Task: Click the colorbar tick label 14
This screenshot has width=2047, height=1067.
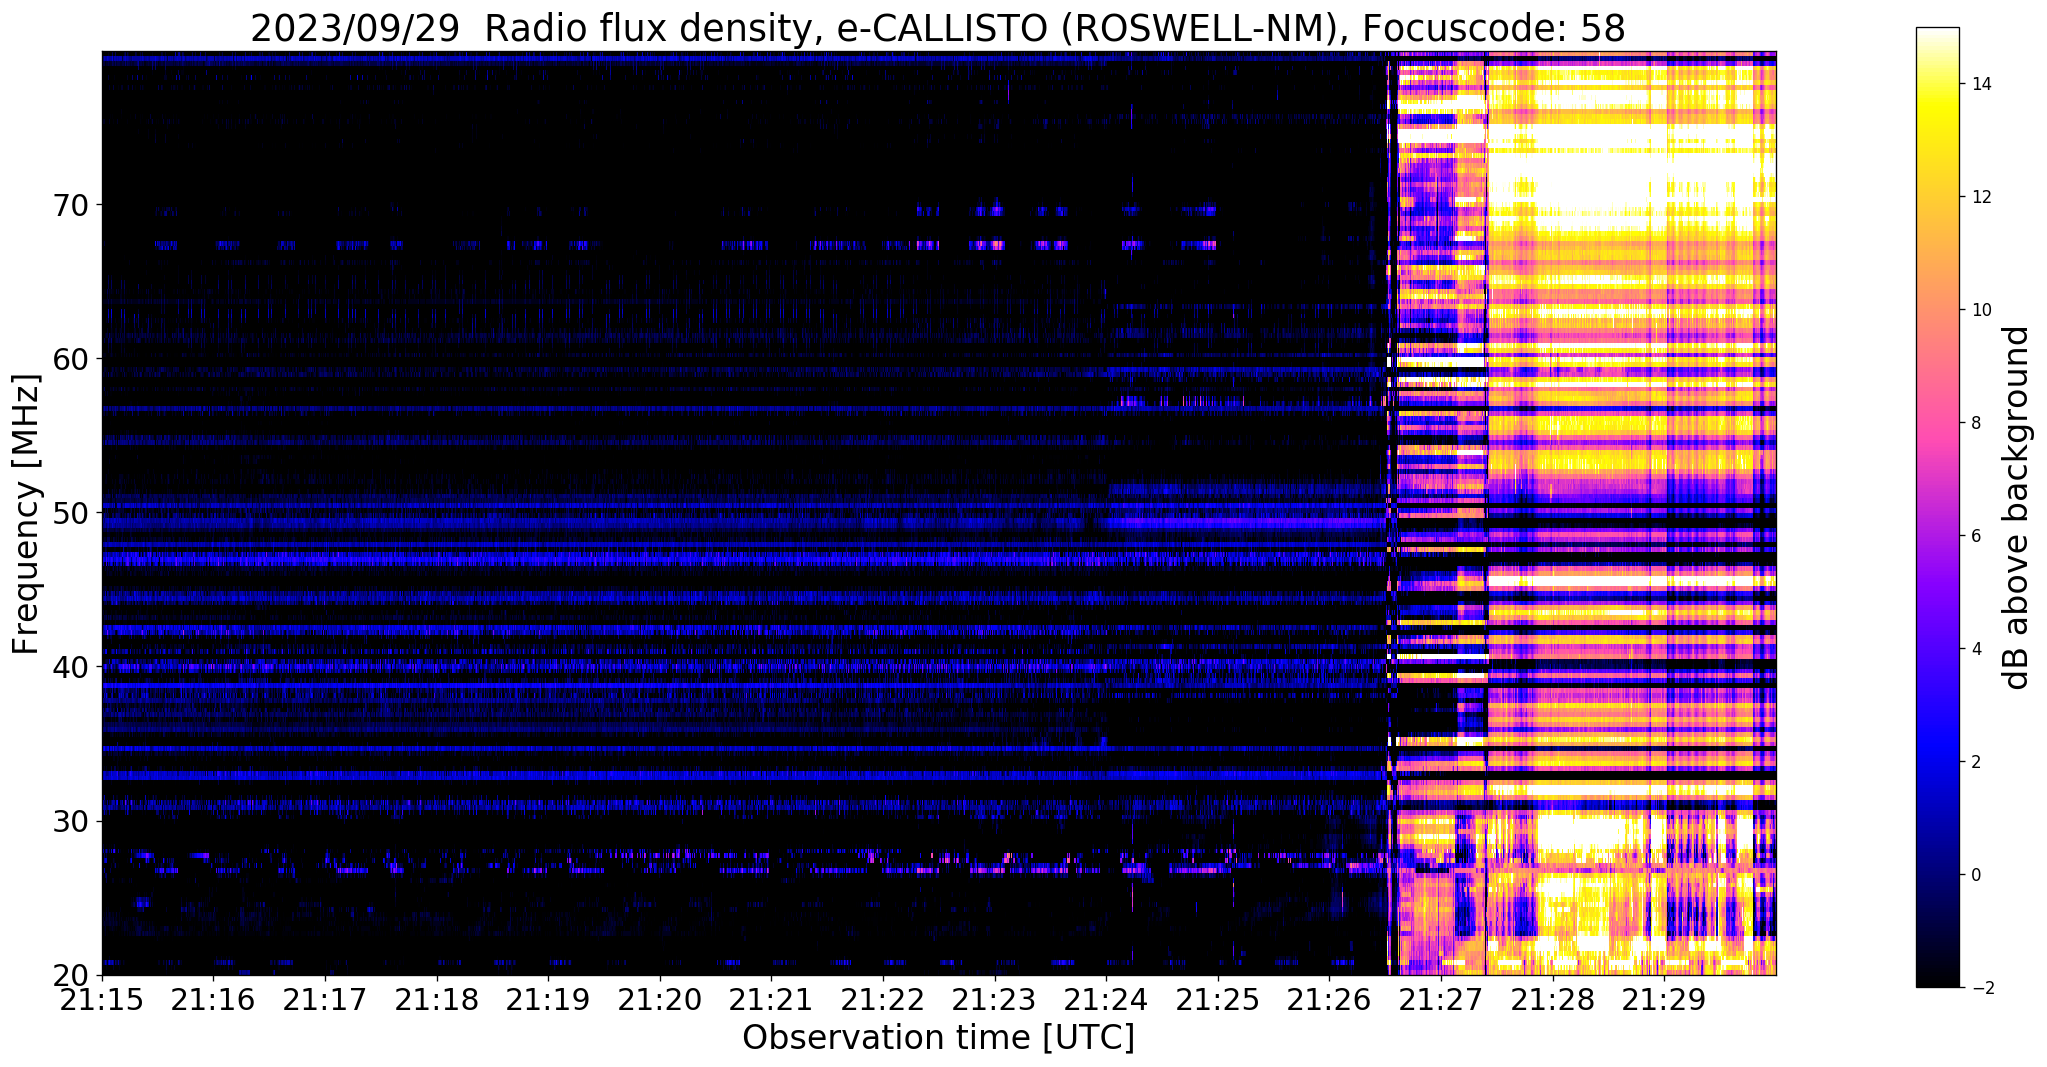Action: 1980,84
